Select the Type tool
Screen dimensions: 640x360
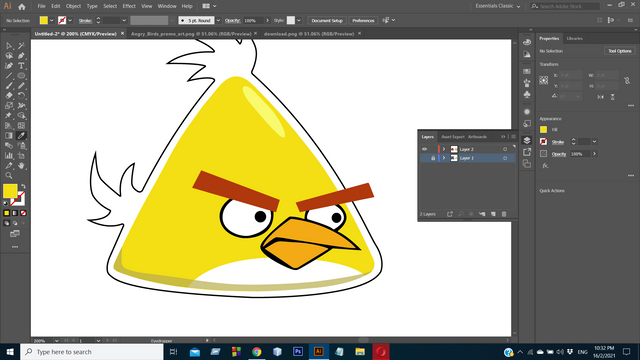[x=21, y=66]
